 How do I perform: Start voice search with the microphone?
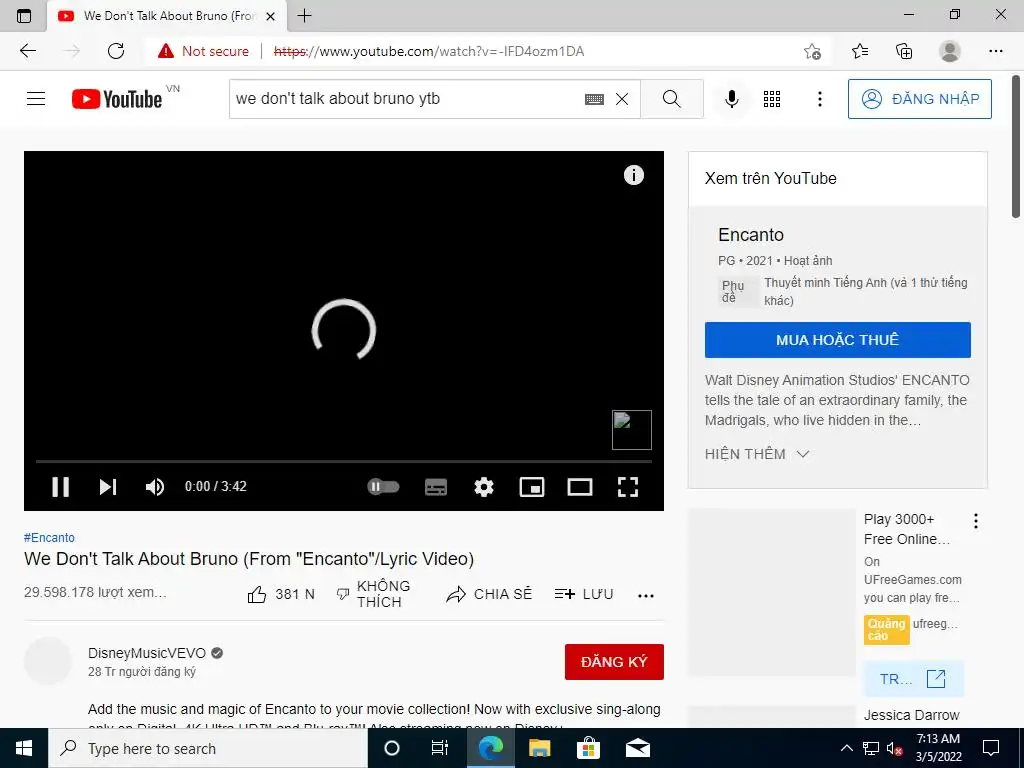coord(732,99)
